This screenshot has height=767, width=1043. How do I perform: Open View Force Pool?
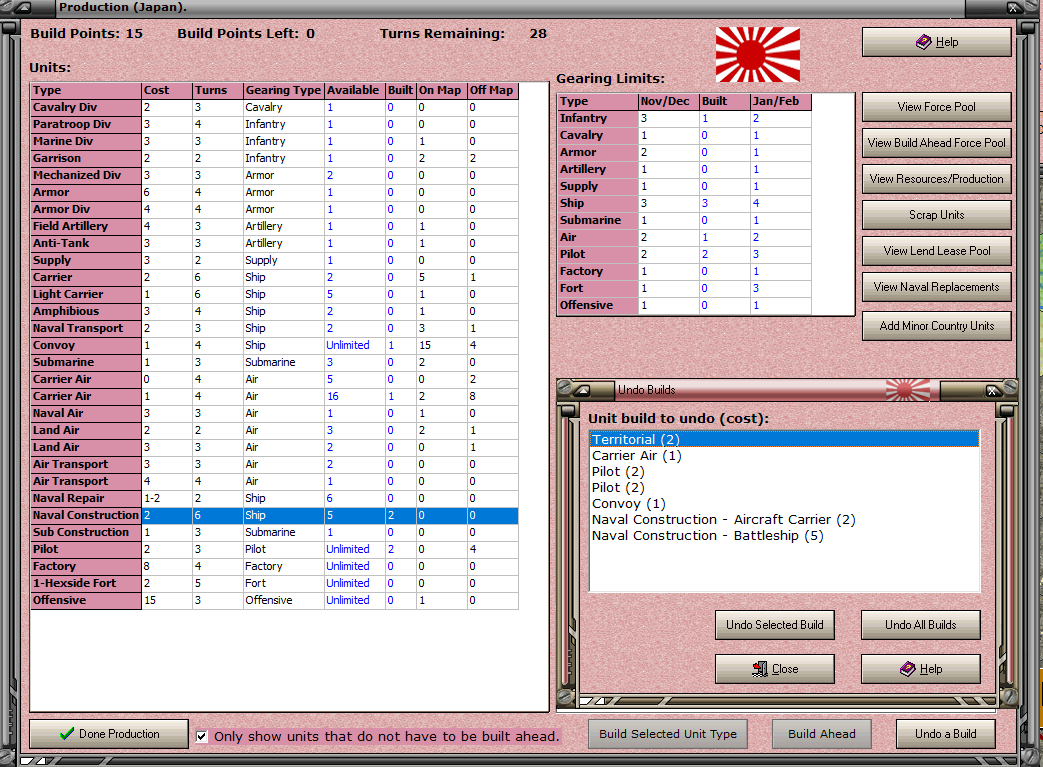(937, 107)
